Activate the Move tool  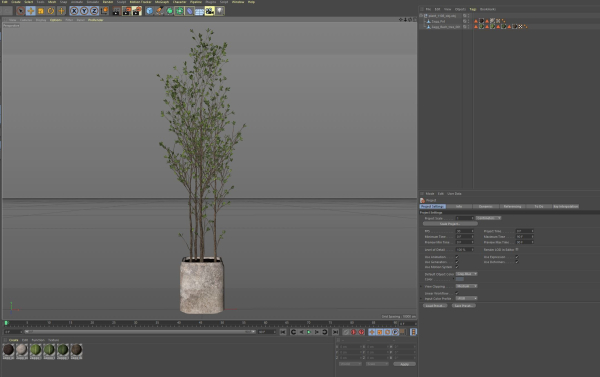click(31, 11)
